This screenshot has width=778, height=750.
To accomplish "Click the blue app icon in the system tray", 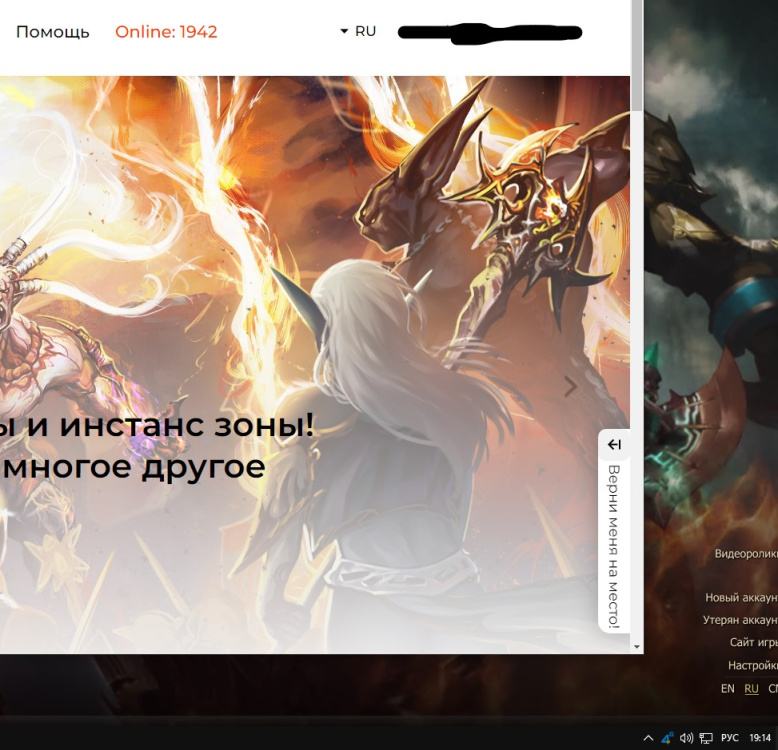I will tap(667, 739).
